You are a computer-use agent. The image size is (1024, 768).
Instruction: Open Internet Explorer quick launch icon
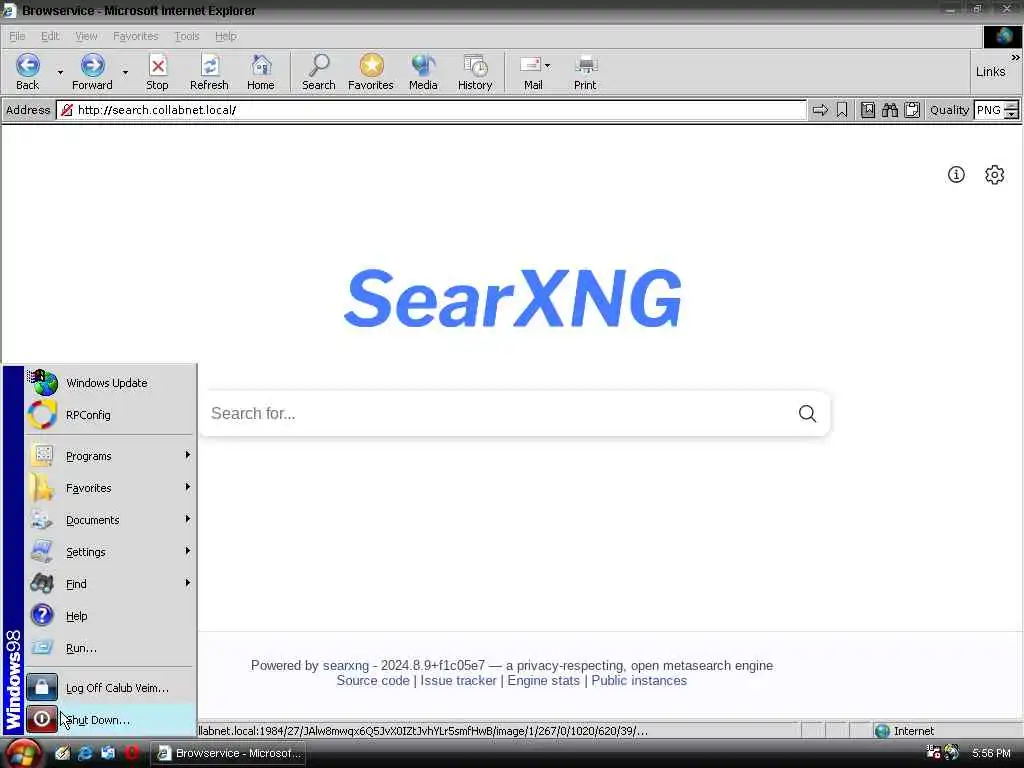click(85, 753)
